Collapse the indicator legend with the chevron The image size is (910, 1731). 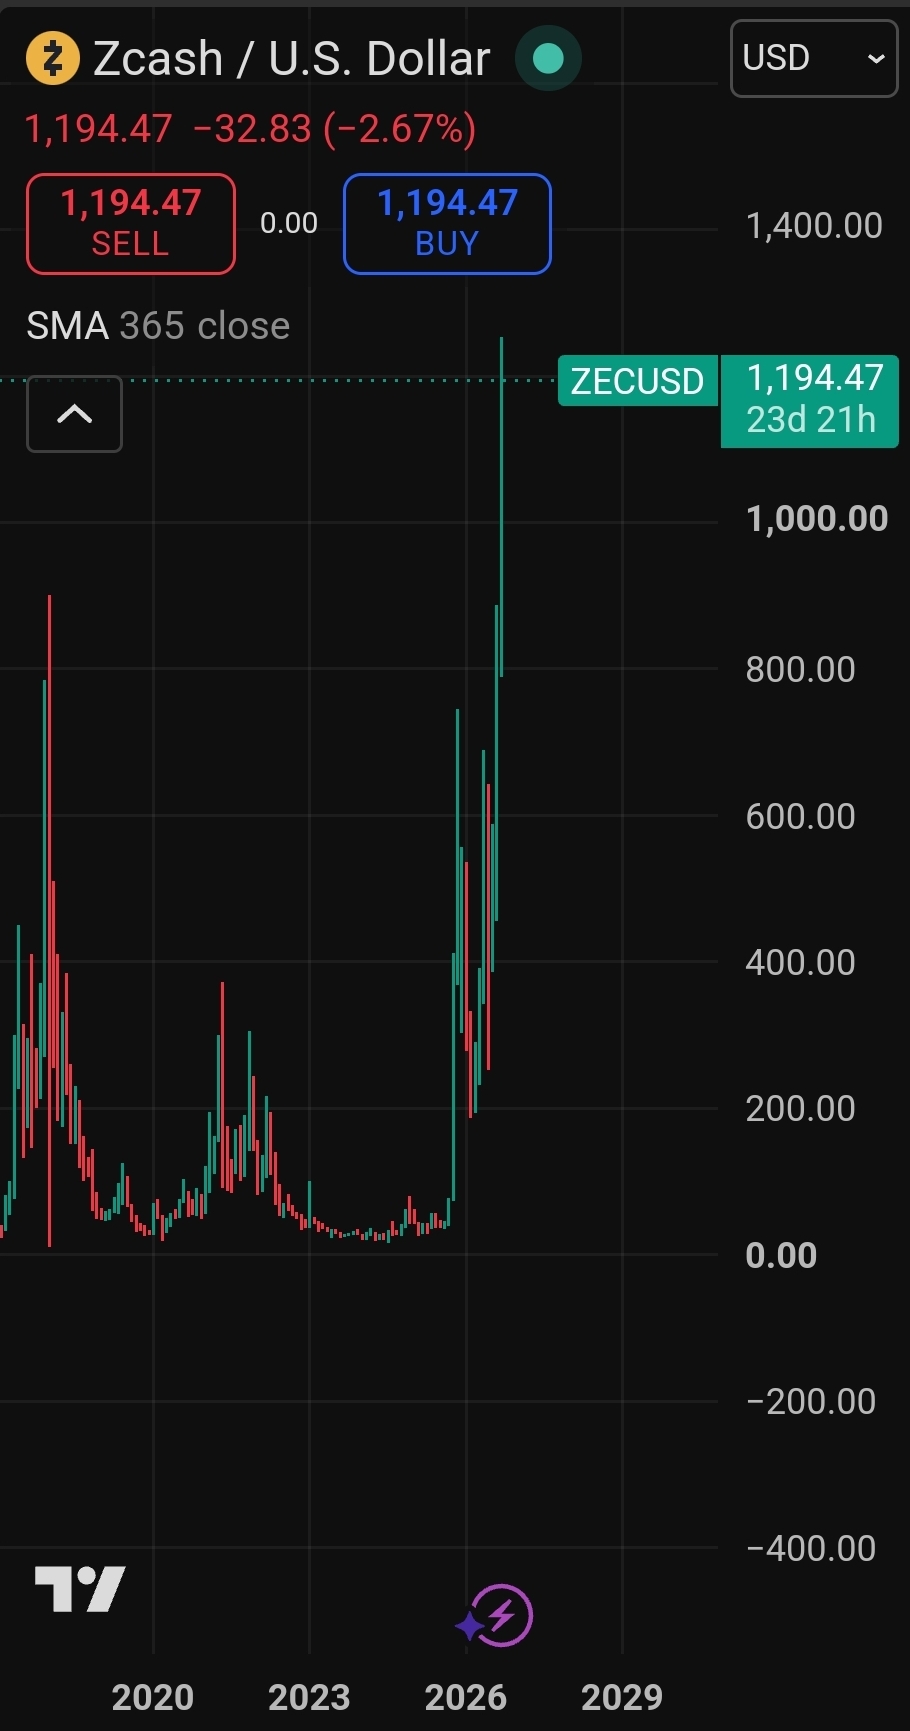coord(74,414)
